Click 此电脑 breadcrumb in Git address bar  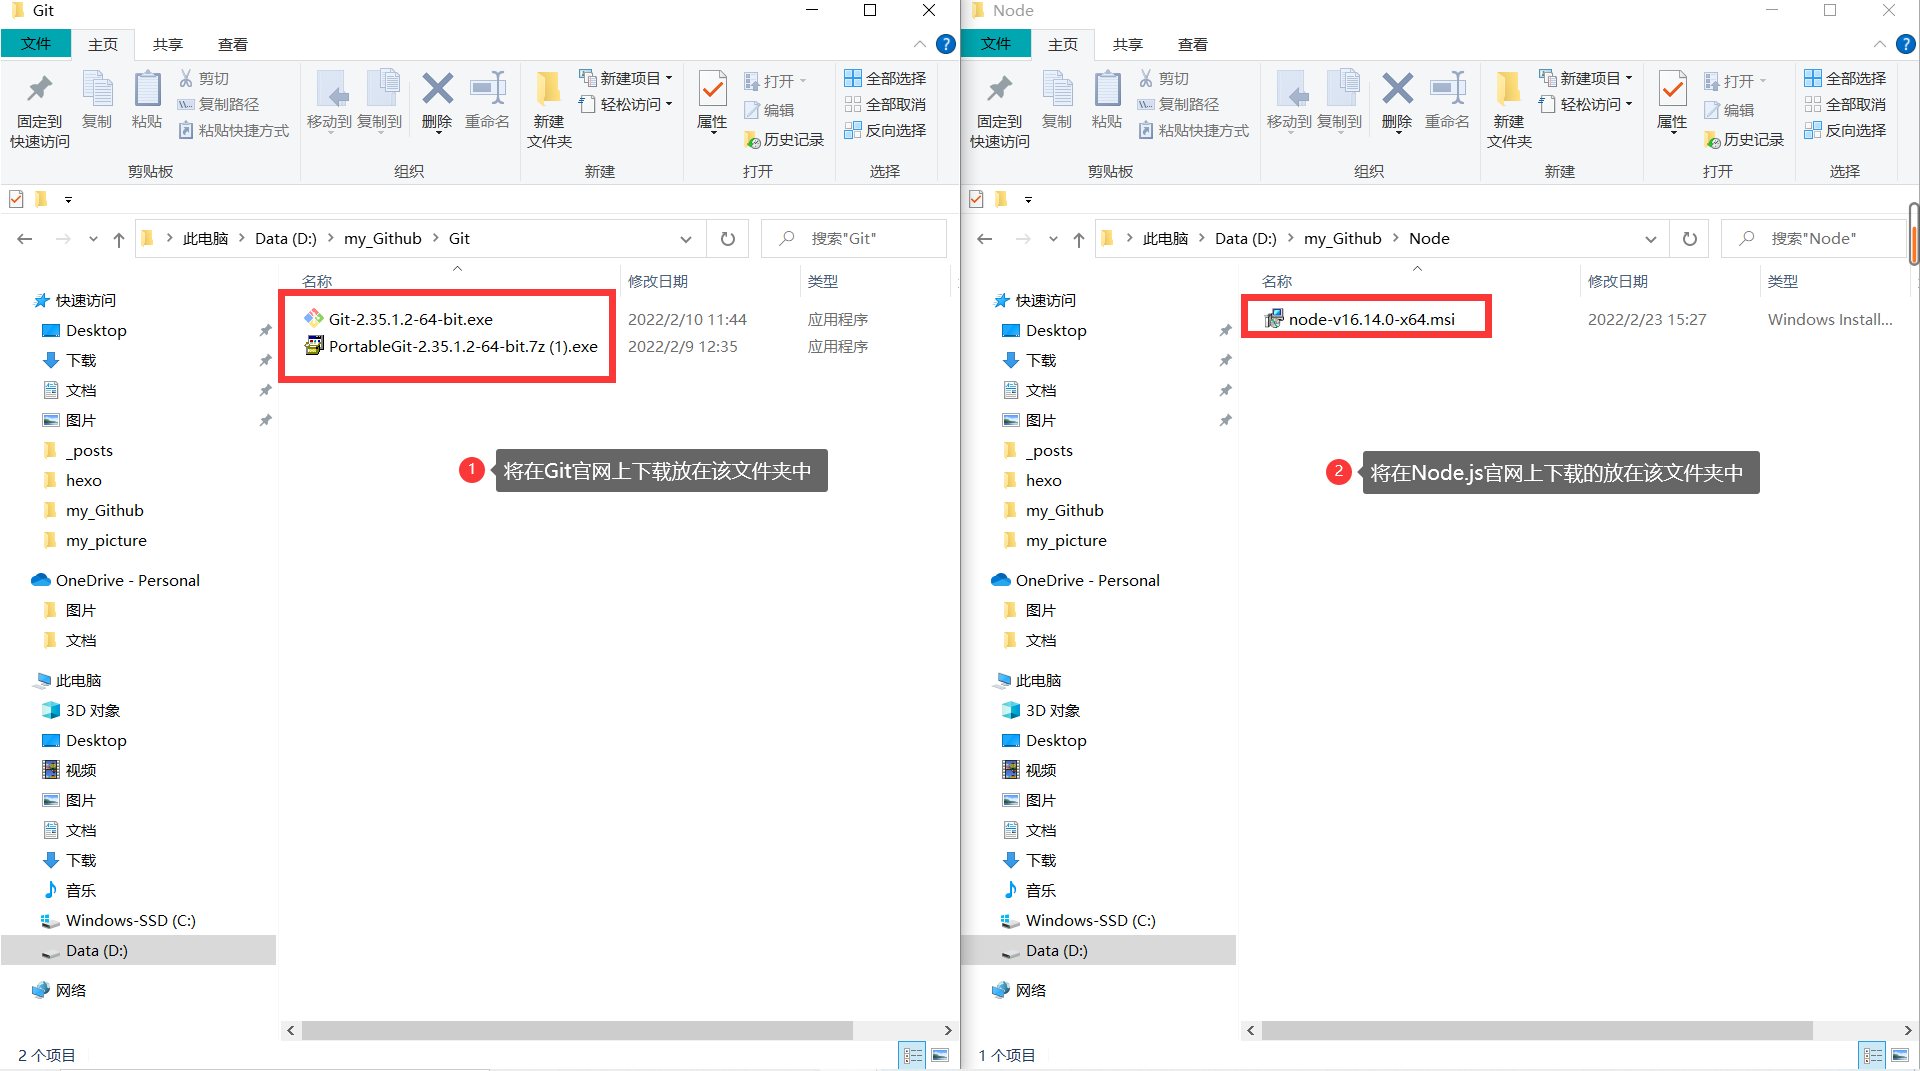(206, 239)
